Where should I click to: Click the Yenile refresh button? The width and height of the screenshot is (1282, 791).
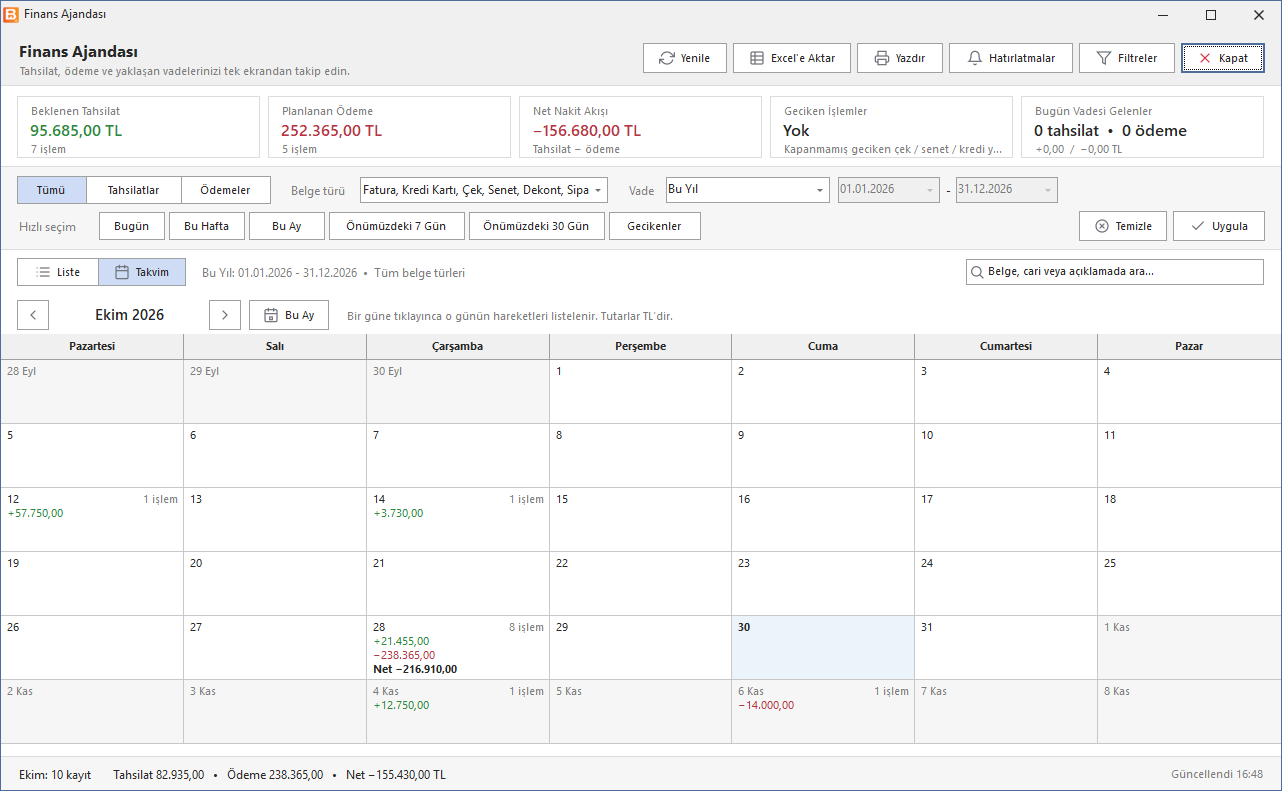(685, 58)
